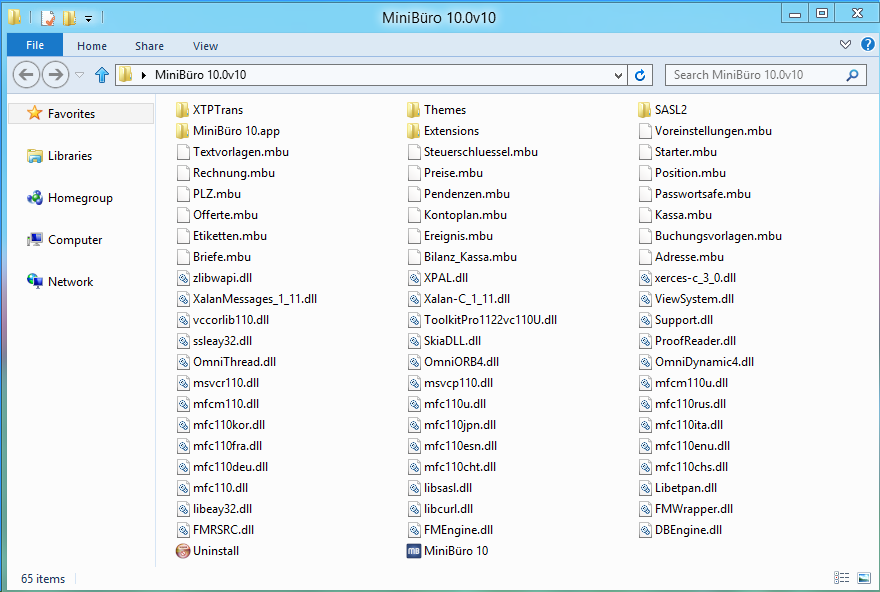880x592 pixels.
Task: Select the file name PLZ.mbu
Action: 217,194
